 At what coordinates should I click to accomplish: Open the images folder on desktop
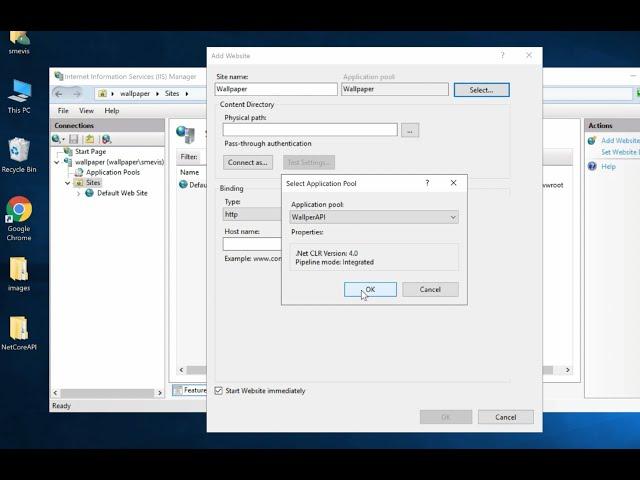coord(19,274)
